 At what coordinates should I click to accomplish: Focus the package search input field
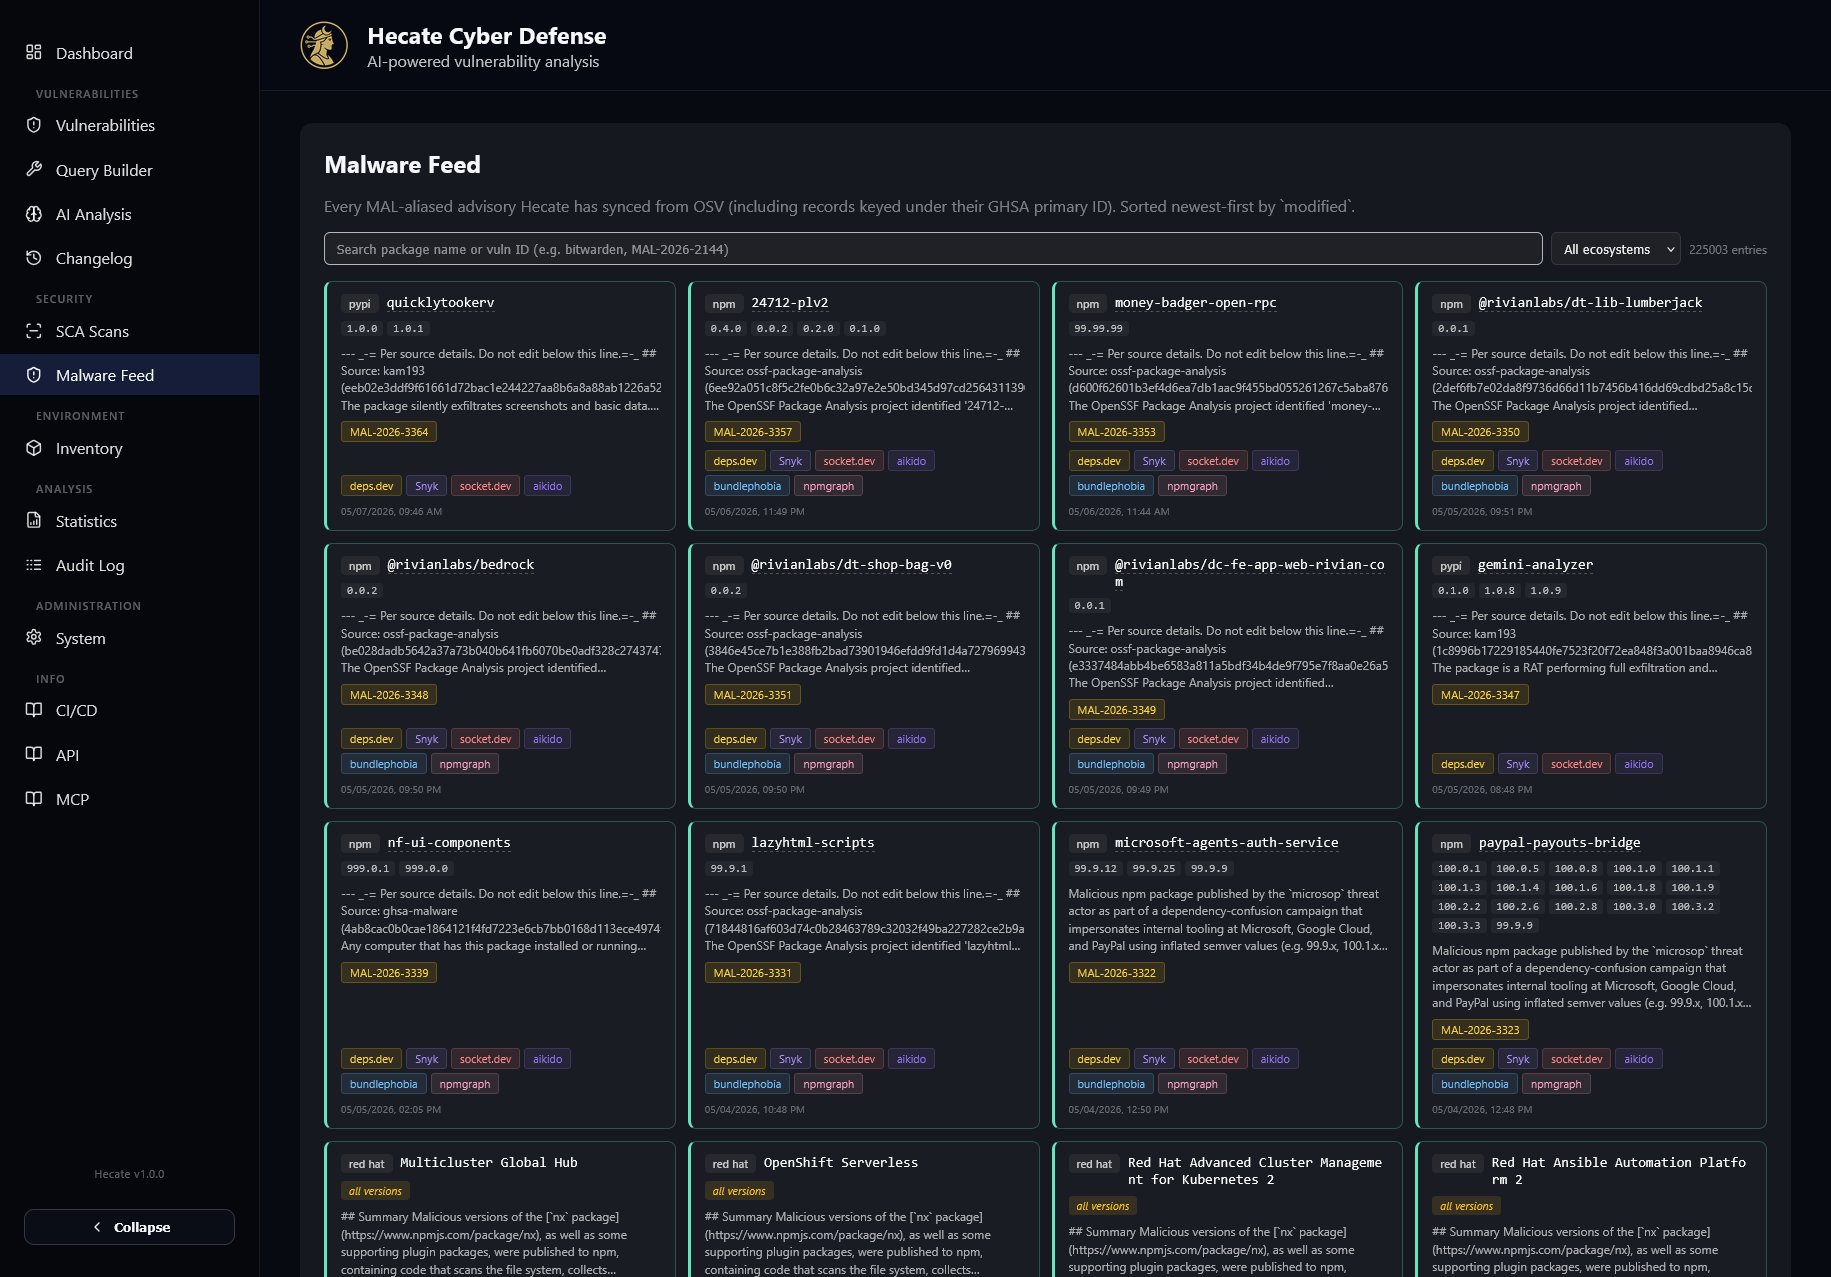click(933, 249)
